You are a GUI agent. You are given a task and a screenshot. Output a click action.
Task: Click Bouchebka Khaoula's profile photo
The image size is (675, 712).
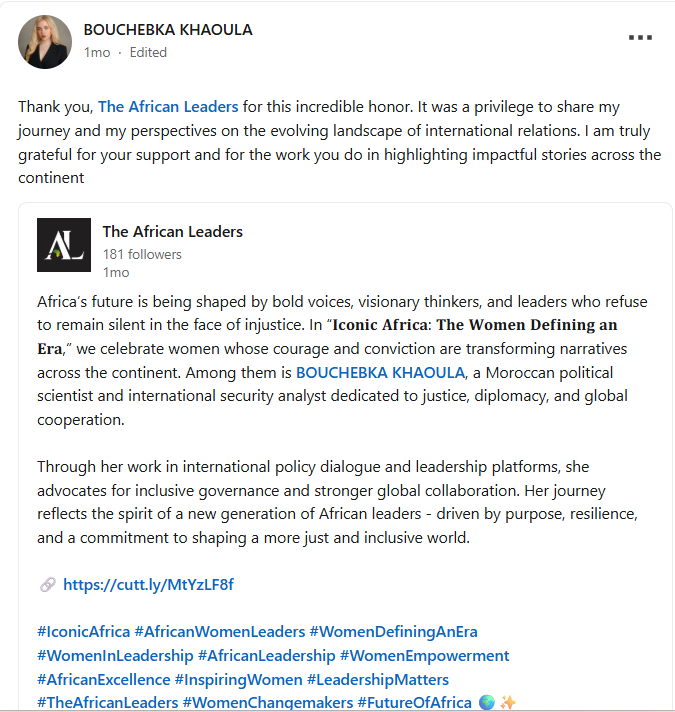point(45,42)
